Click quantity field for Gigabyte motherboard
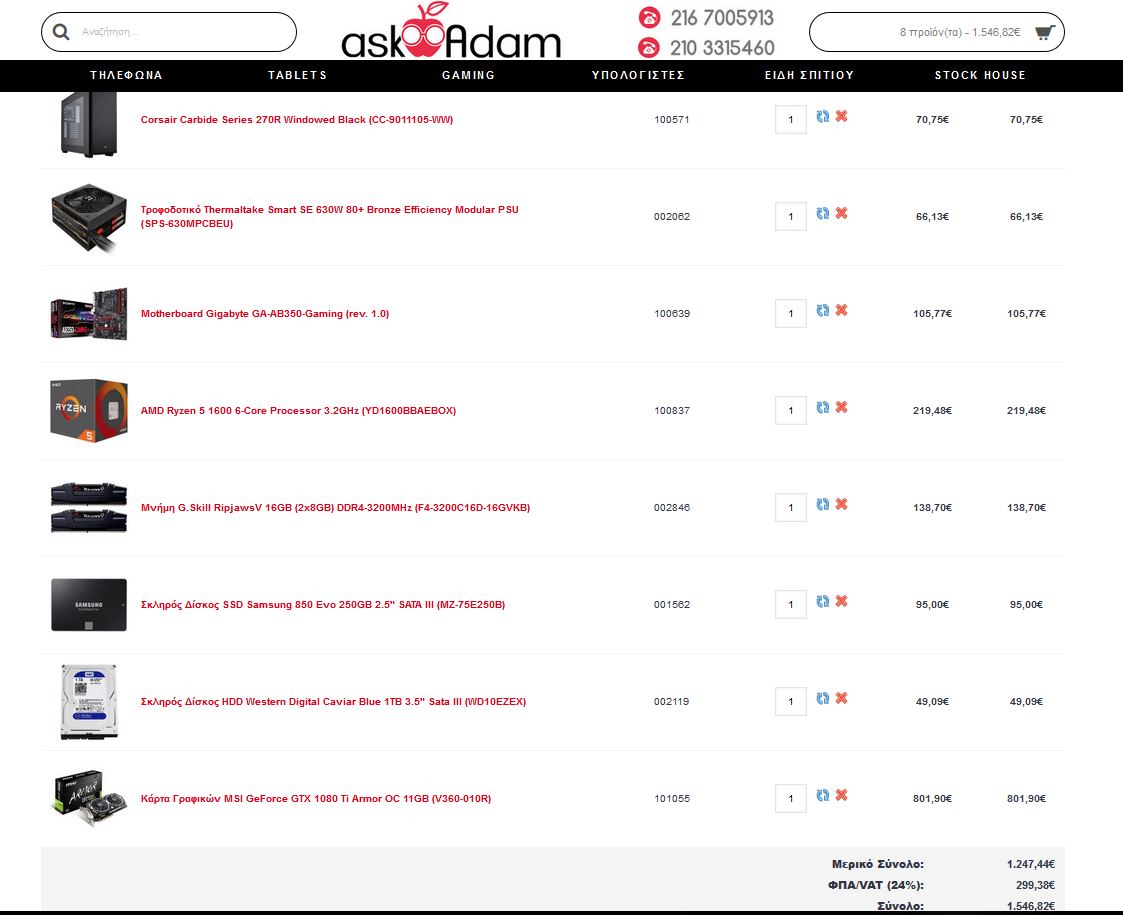Screen dimensions: 1123x915 coord(791,314)
